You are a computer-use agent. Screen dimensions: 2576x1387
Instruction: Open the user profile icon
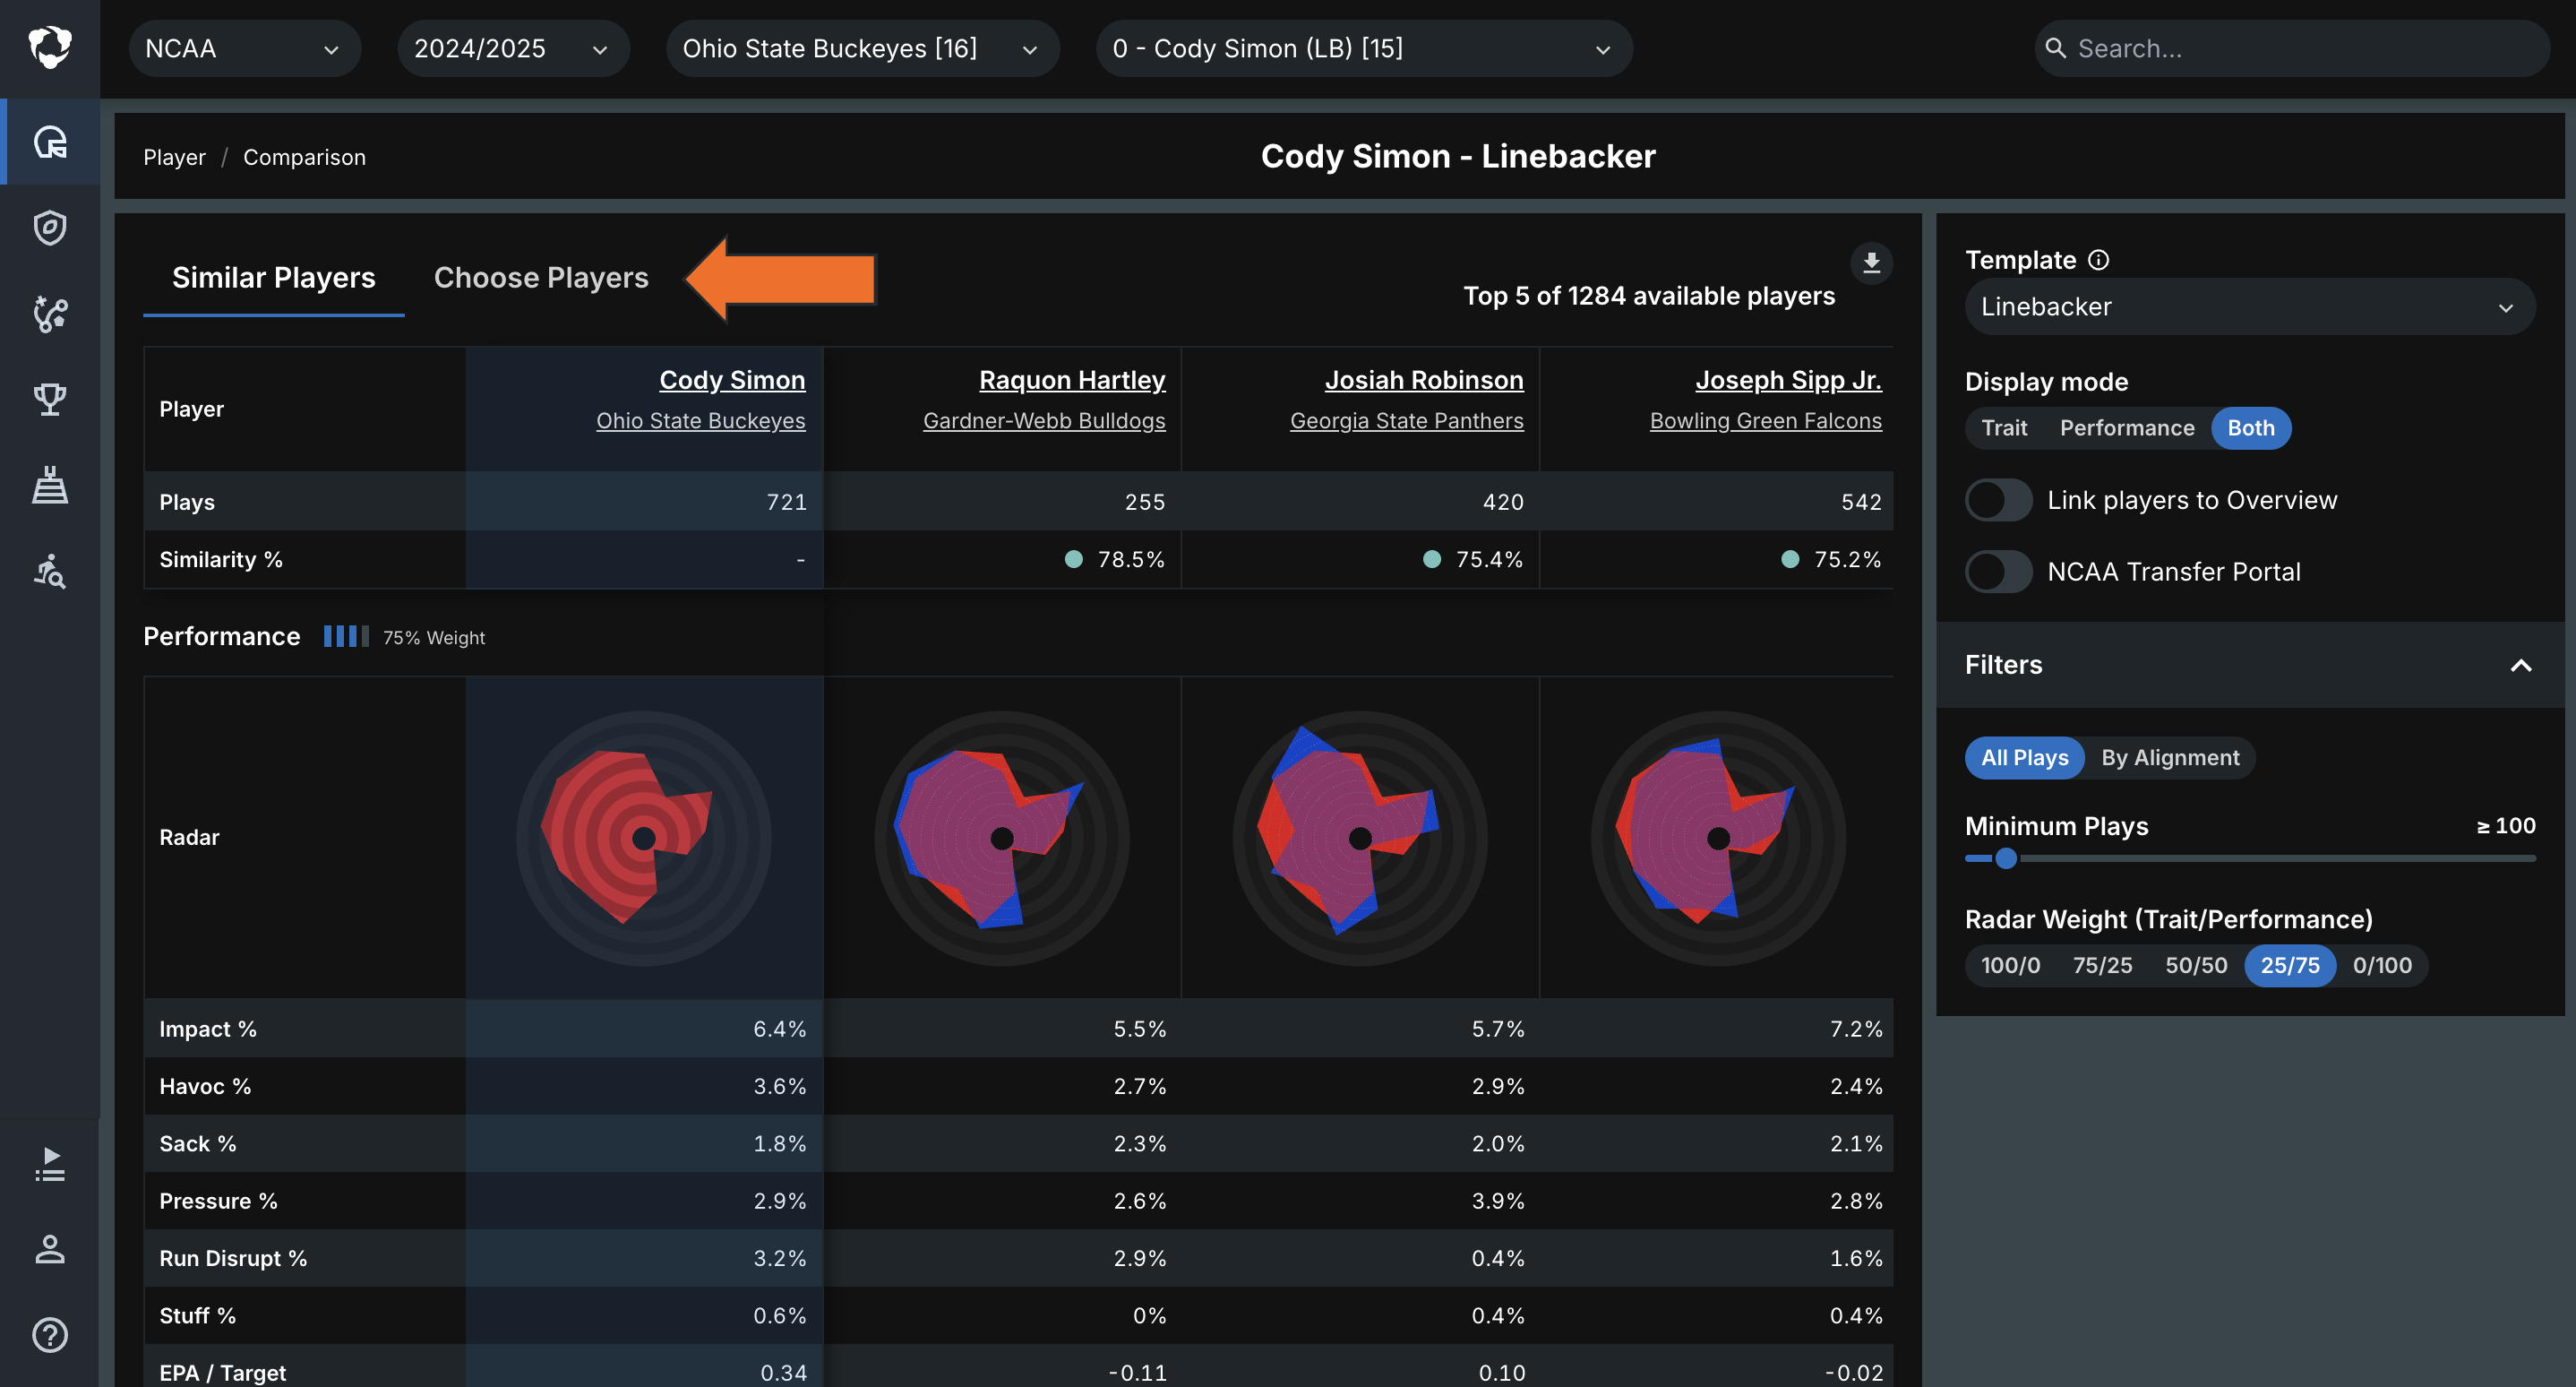tap(50, 1249)
